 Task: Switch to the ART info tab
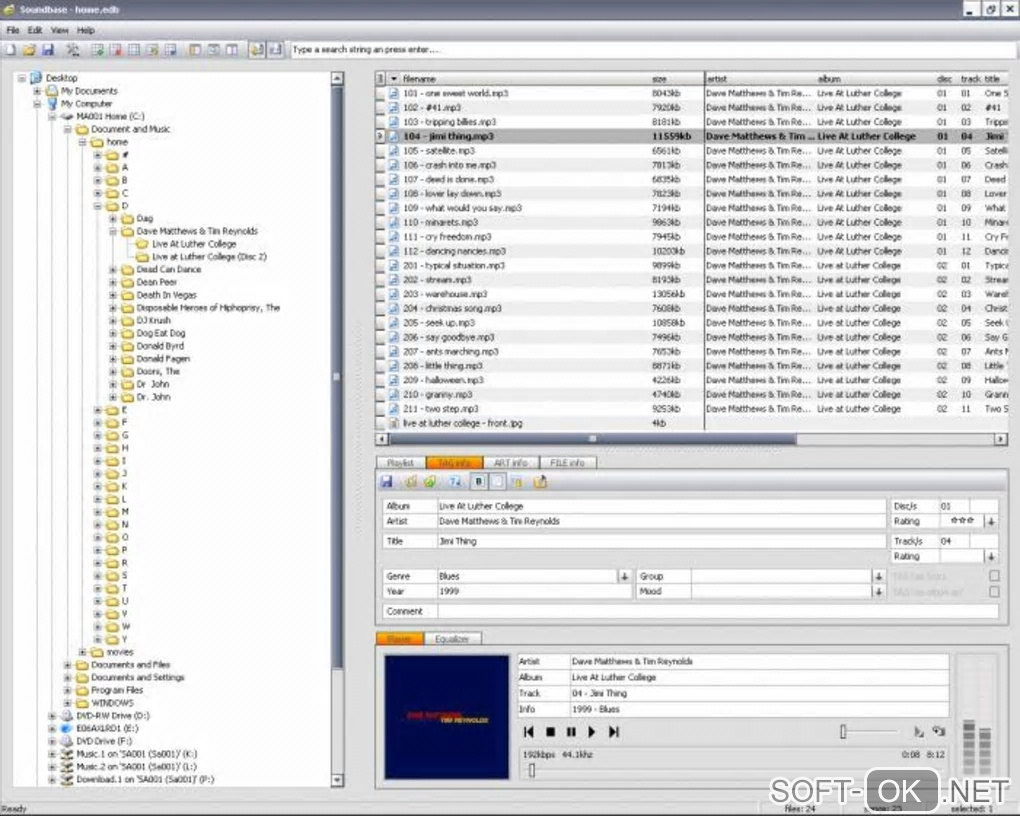tap(510, 463)
